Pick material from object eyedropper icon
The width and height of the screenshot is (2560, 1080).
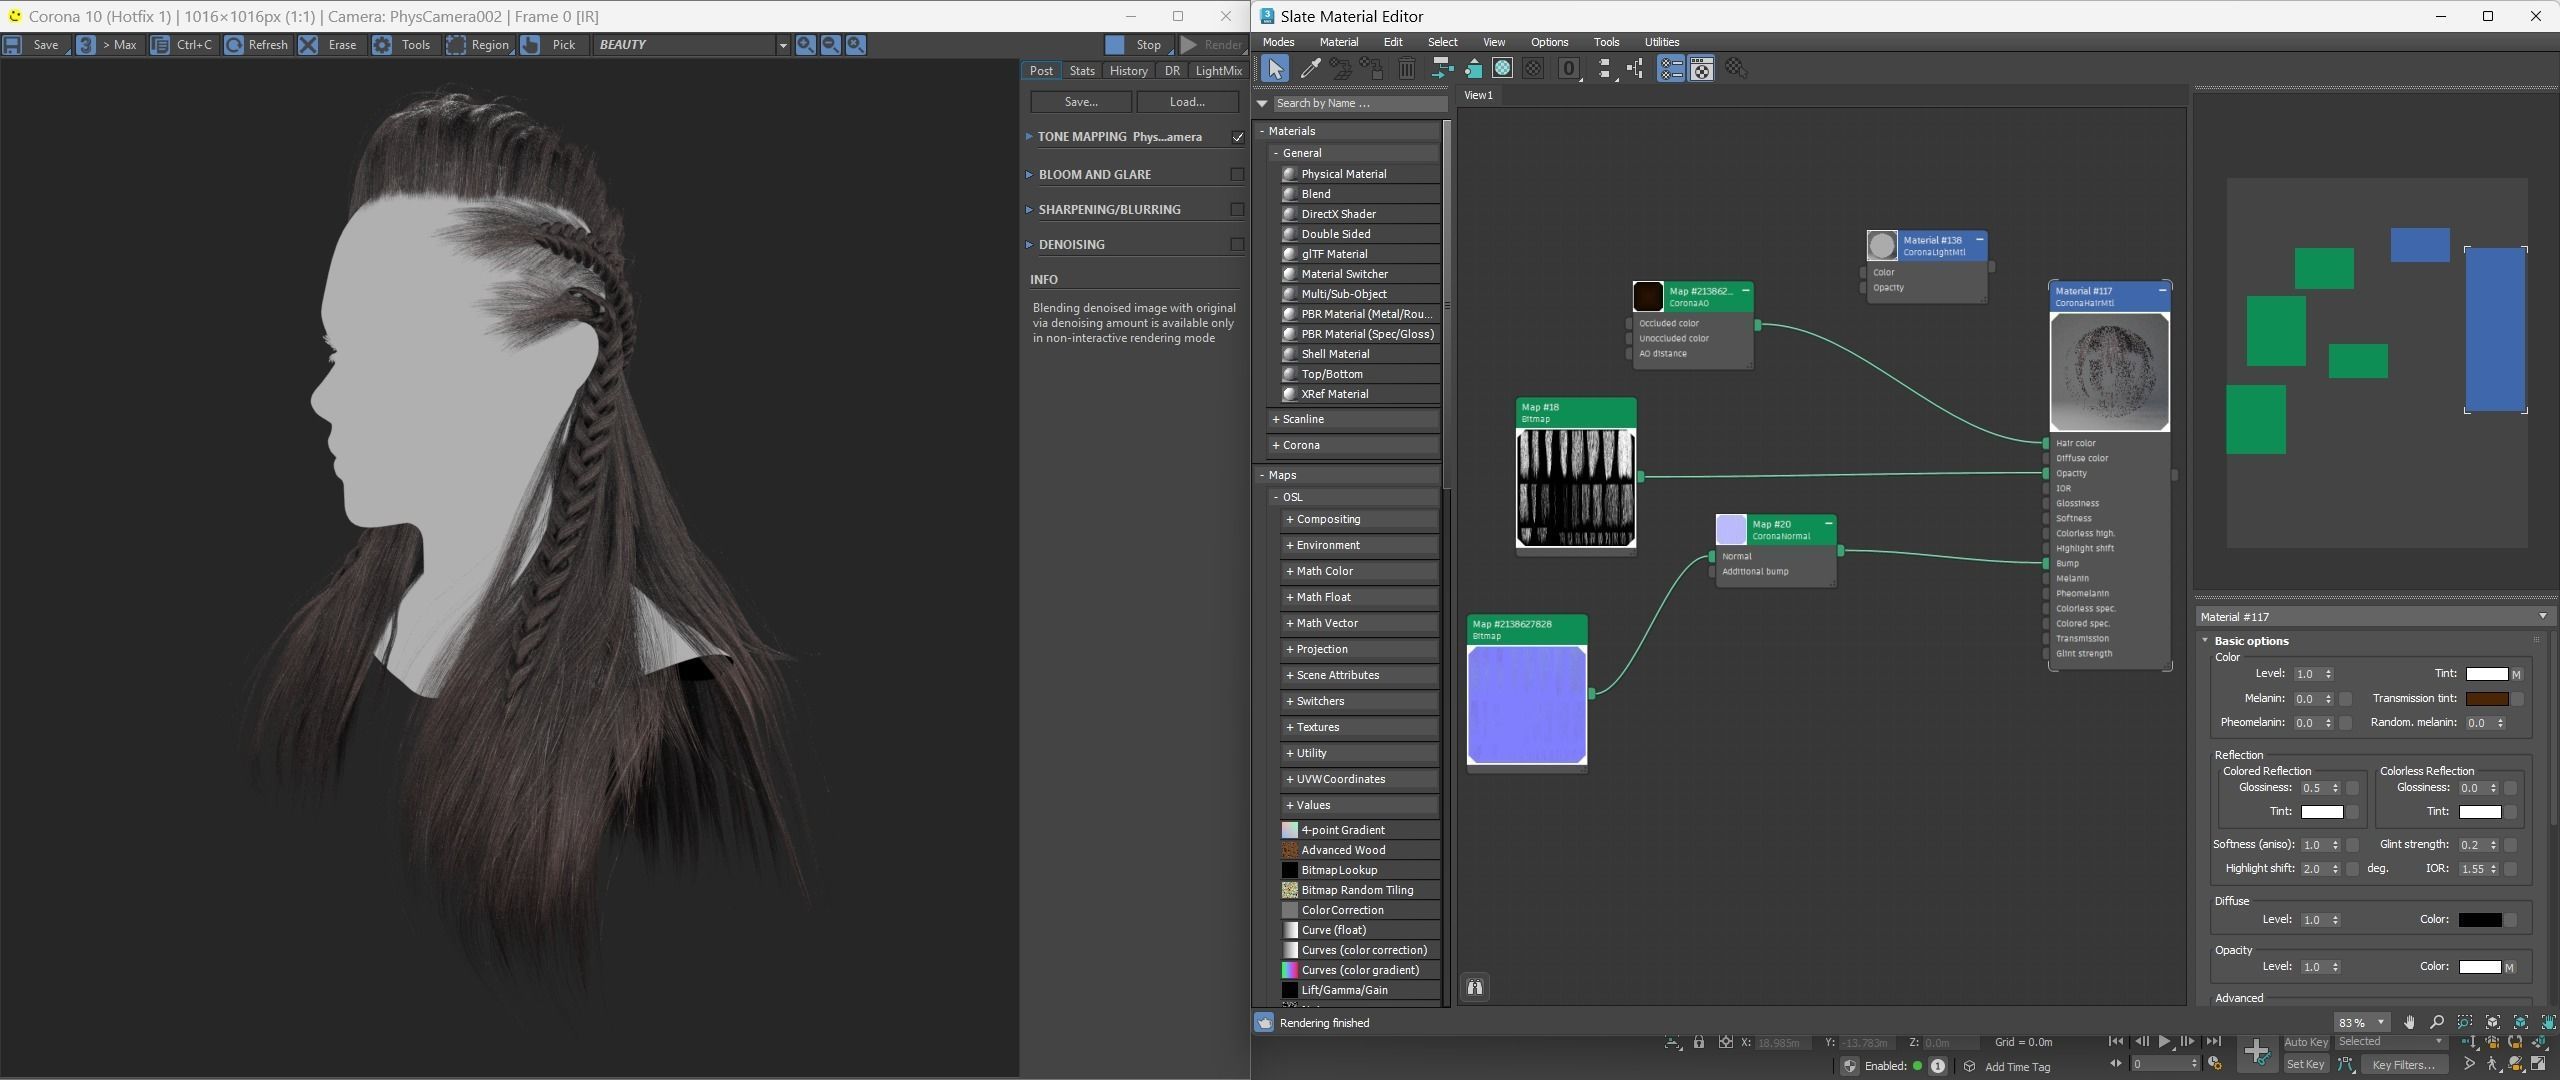pyautogui.click(x=1310, y=68)
